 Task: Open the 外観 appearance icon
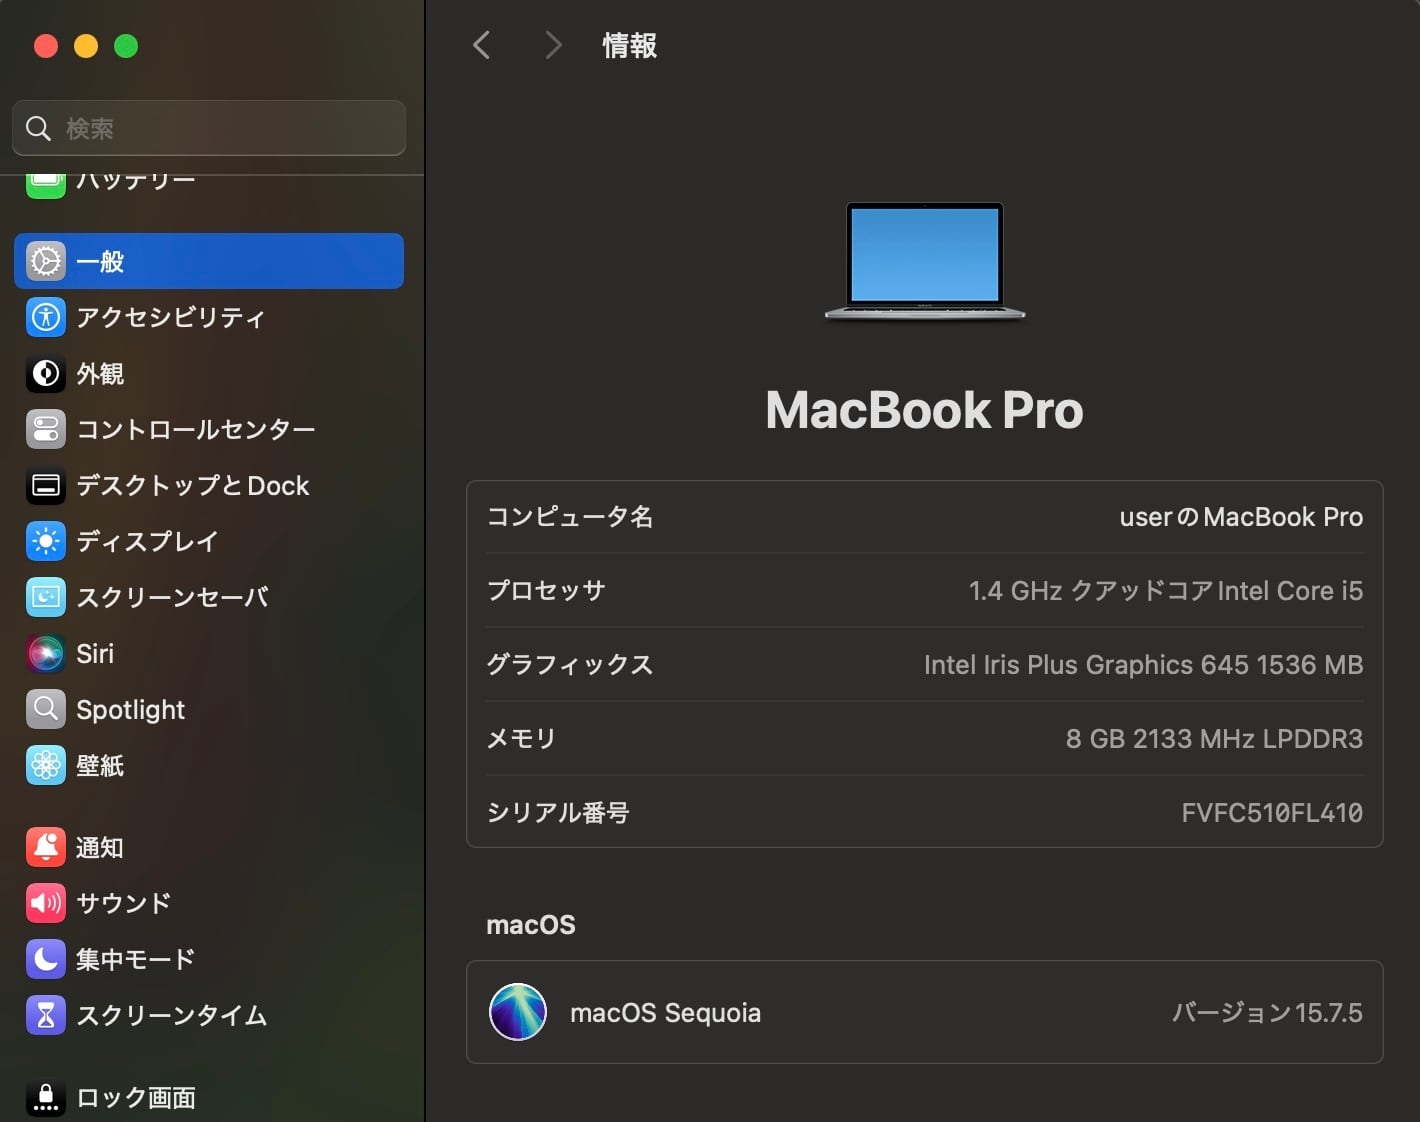(x=46, y=373)
